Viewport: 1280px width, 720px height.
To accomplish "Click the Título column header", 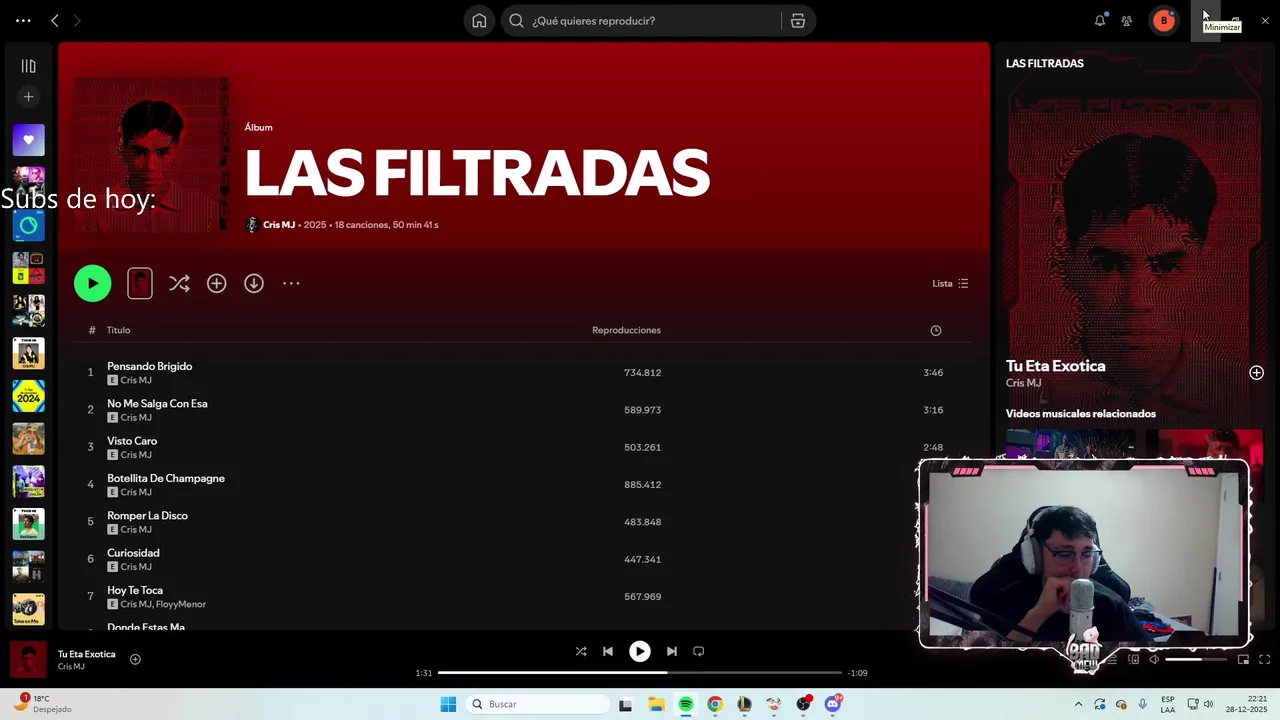I will [x=118, y=330].
